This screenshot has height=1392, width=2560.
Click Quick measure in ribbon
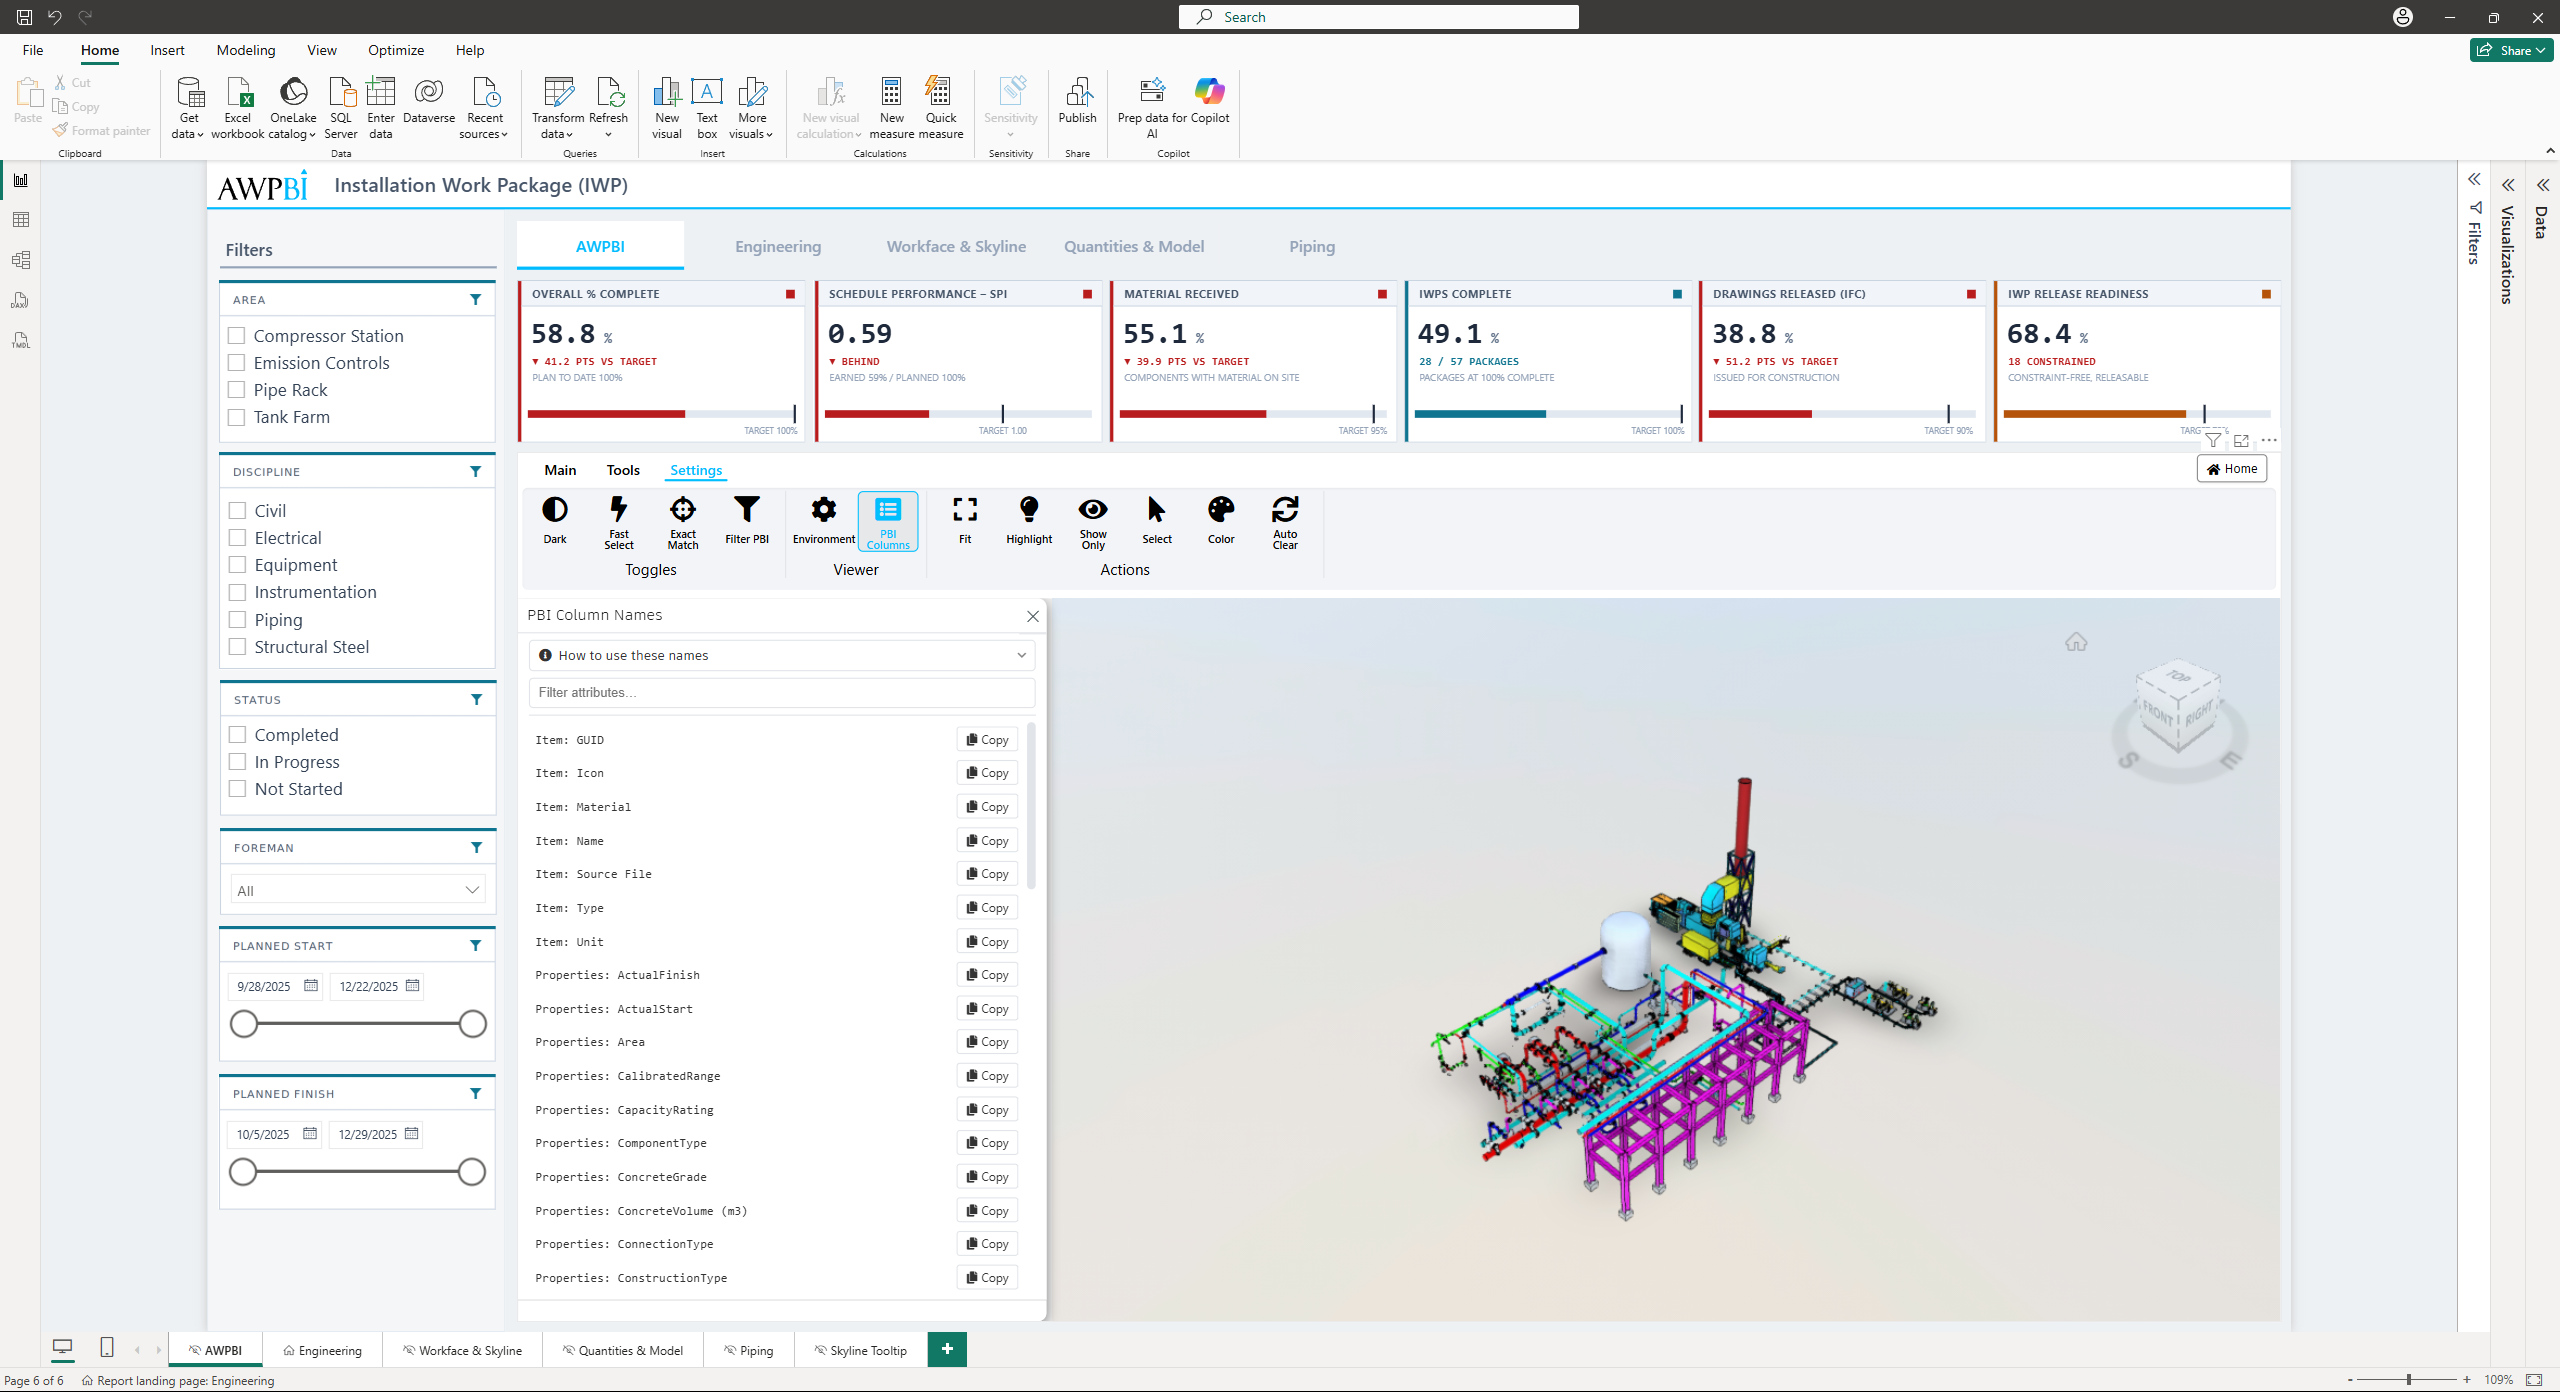click(x=941, y=108)
